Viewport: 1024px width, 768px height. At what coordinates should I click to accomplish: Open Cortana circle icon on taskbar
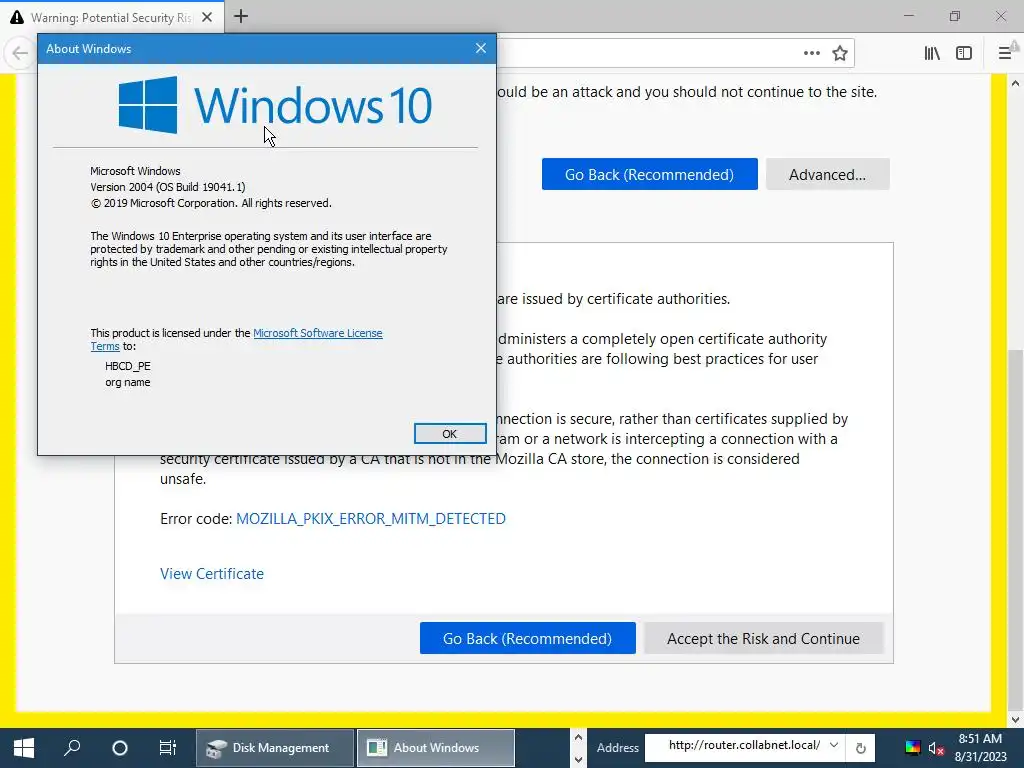(120, 748)
